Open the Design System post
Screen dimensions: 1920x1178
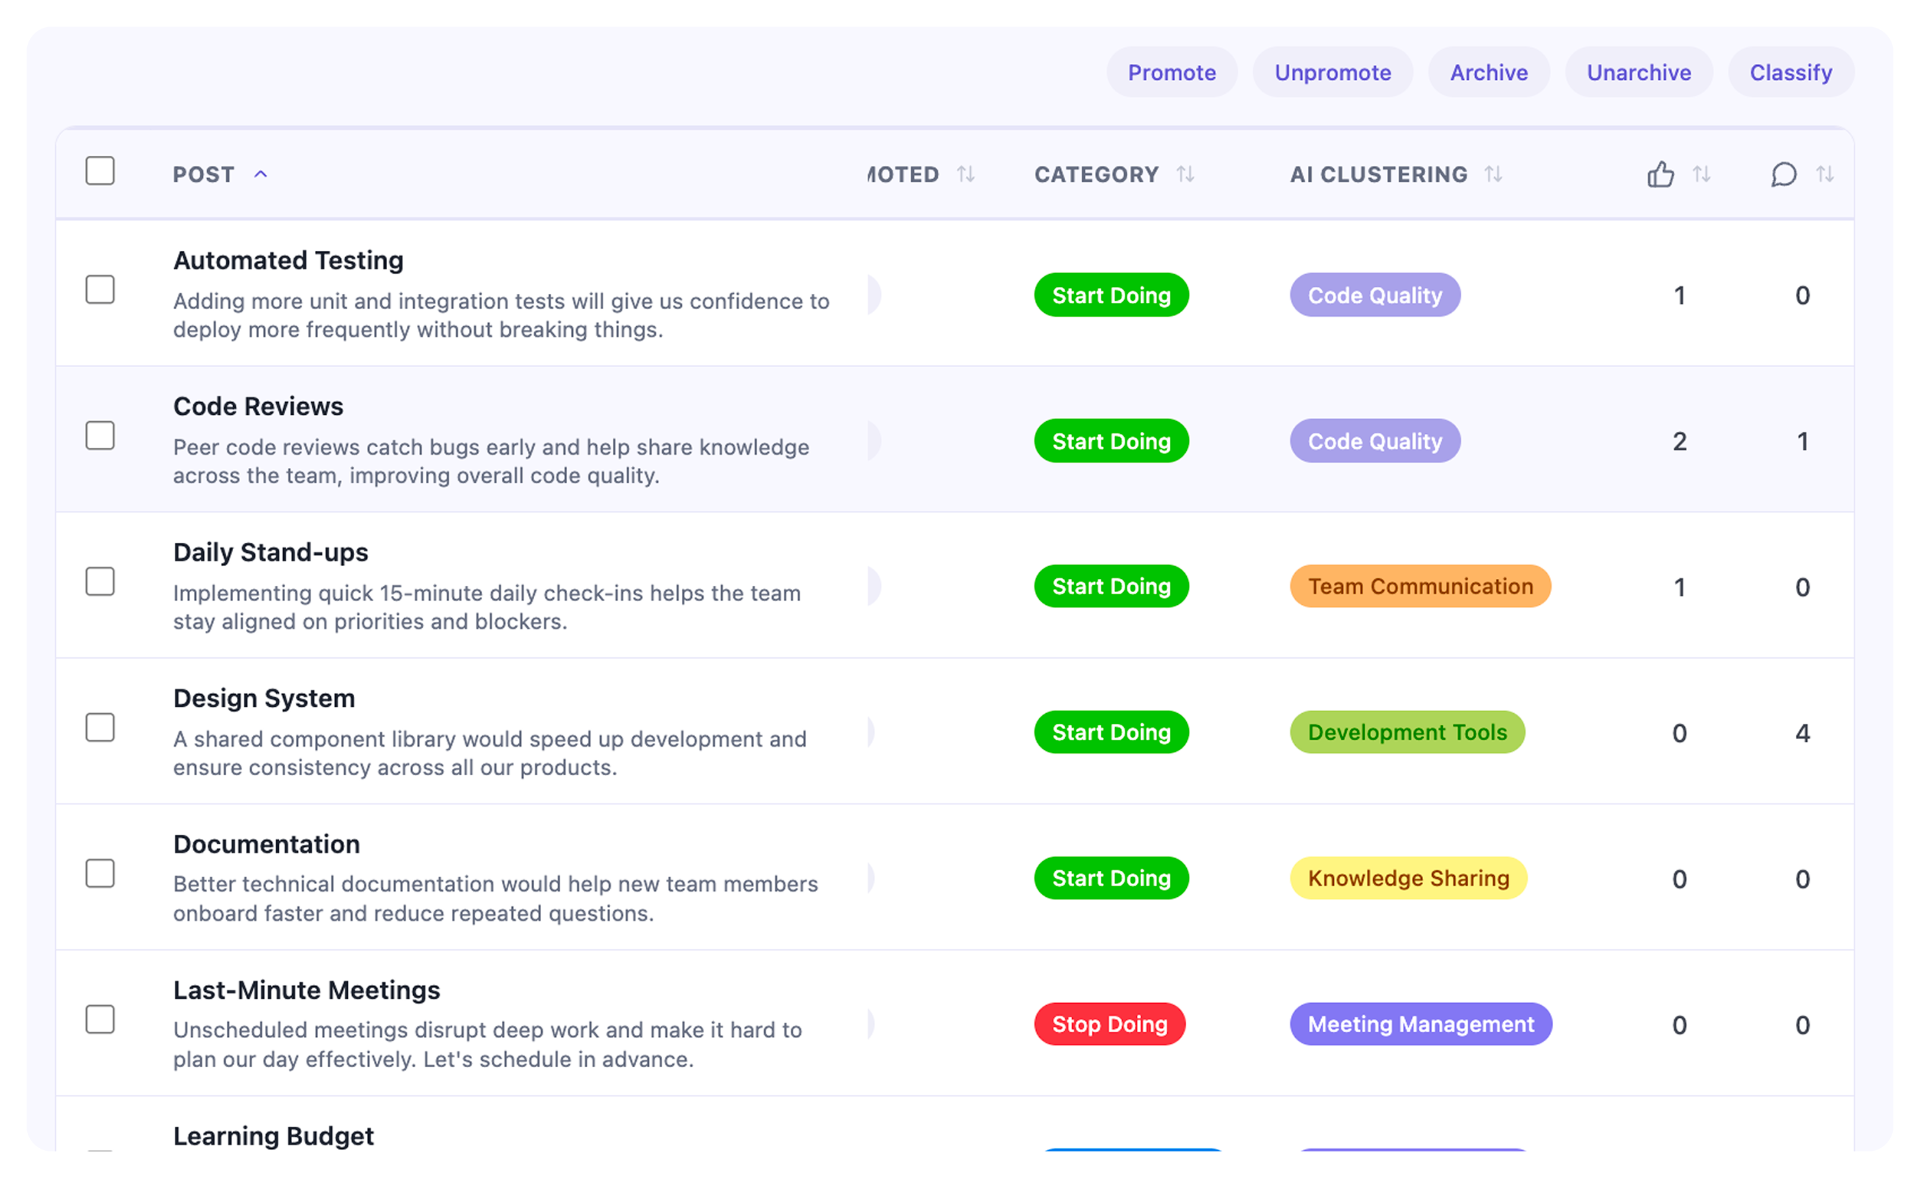pyautogui.click(x=264, y=698)
